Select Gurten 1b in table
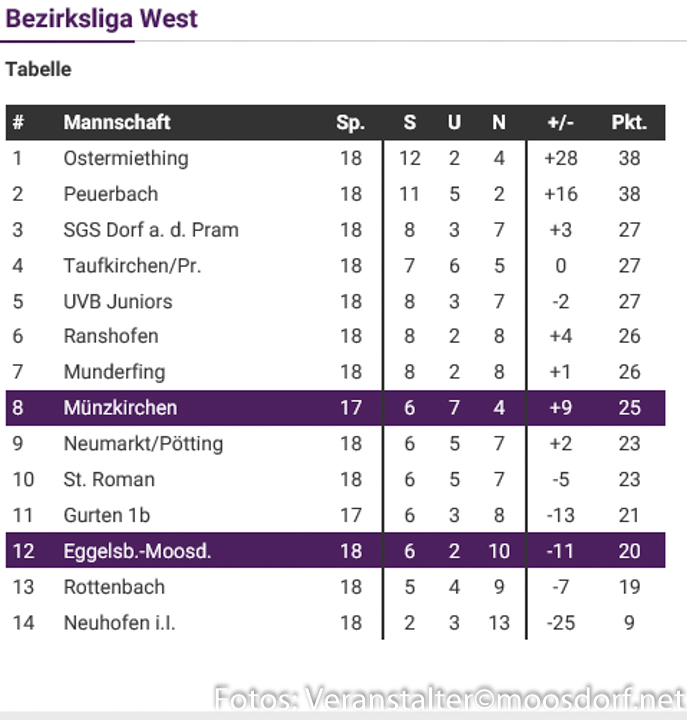The width and height of the screenshot is (687, 720). click(x=106, y=515)
